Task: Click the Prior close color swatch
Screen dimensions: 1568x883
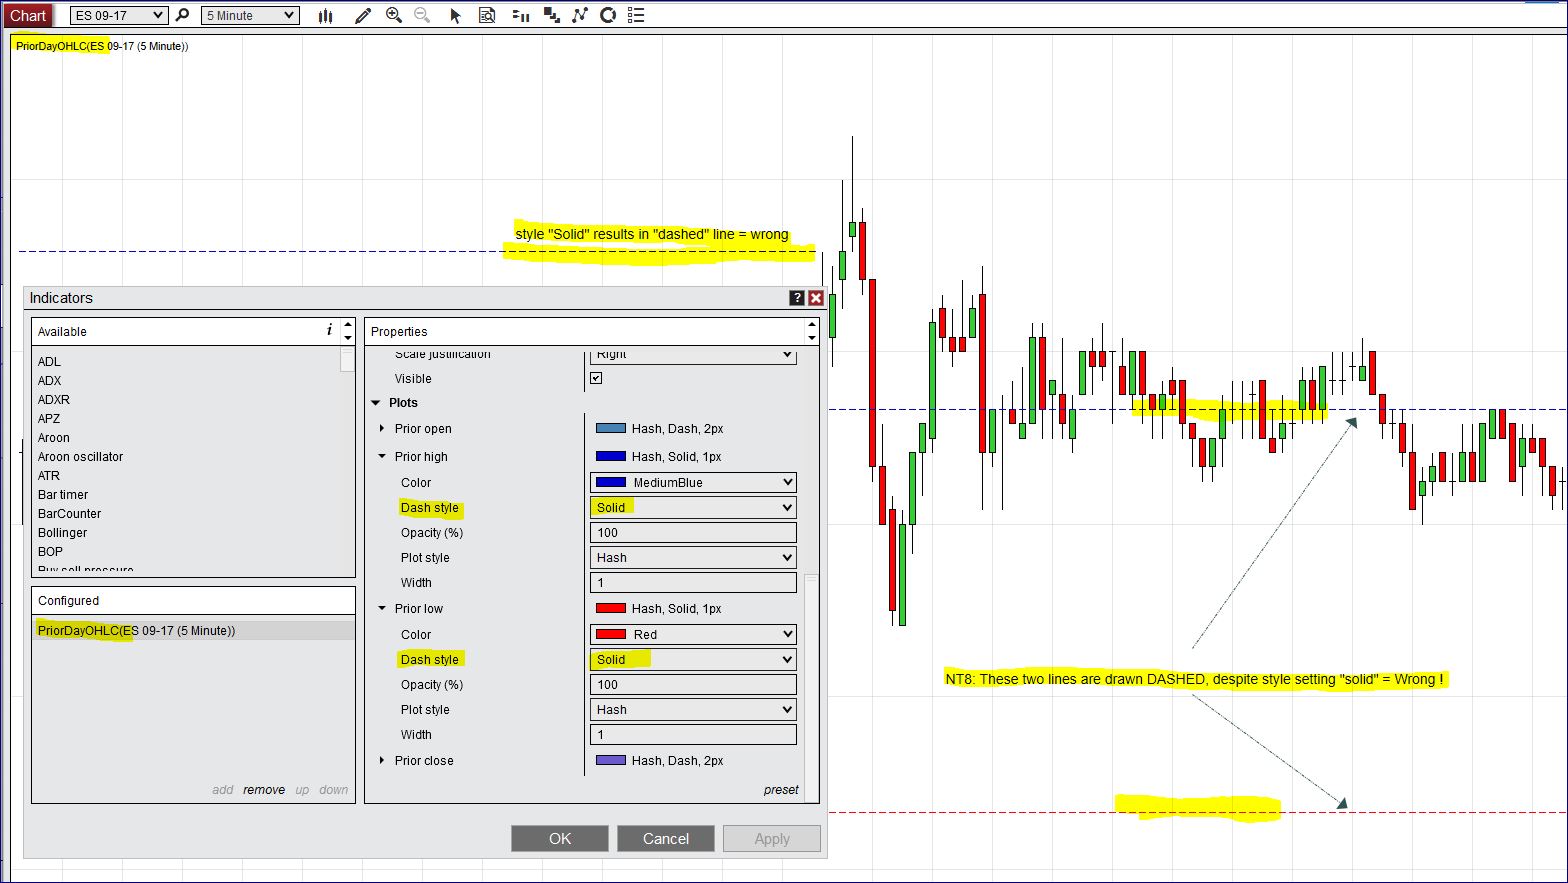Action: click(x=611, y=760)
